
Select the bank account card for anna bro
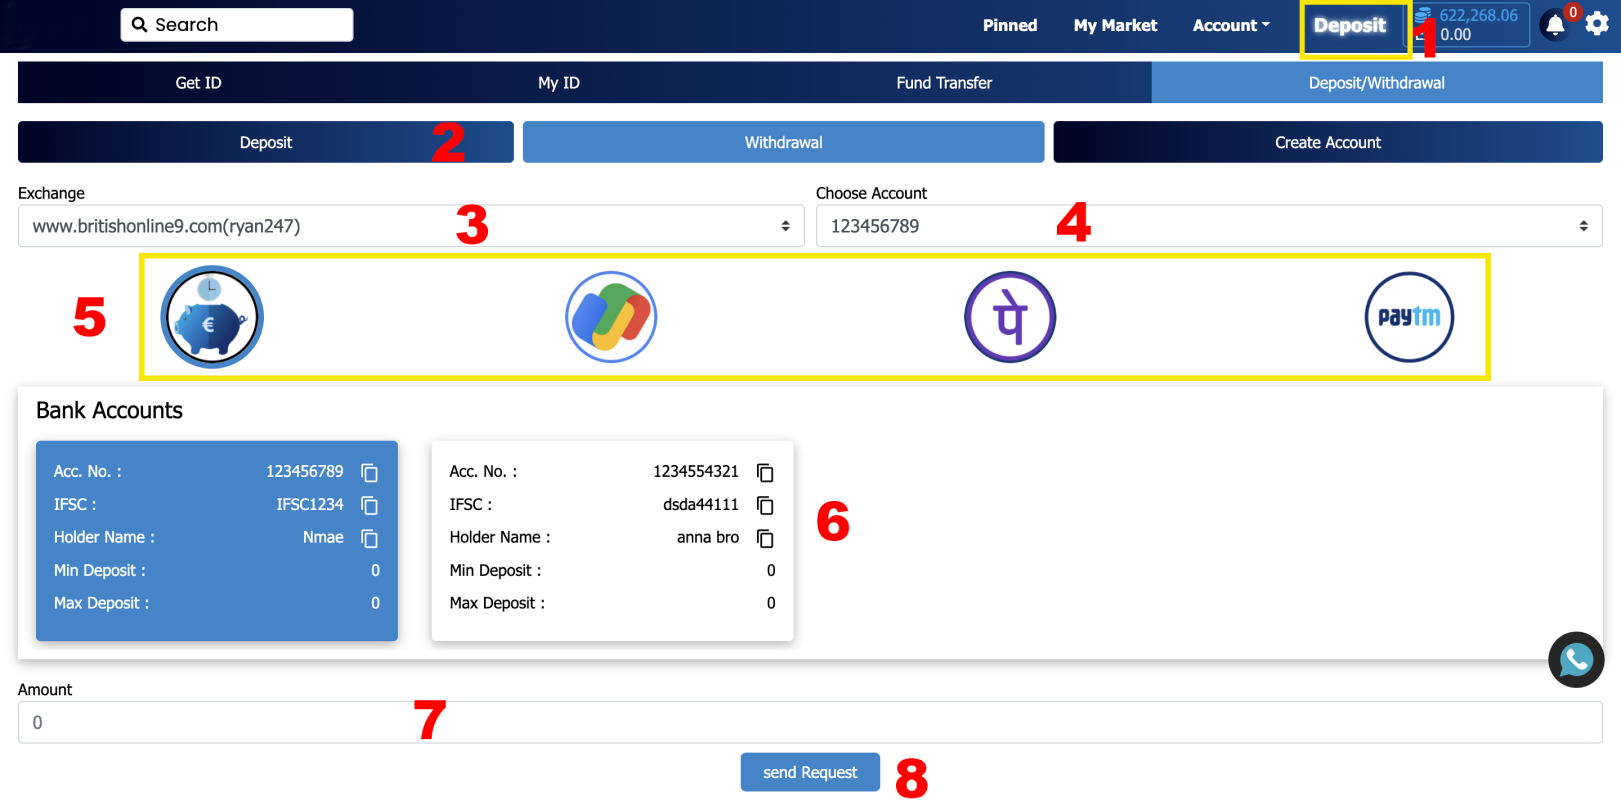tap(612, 541)
